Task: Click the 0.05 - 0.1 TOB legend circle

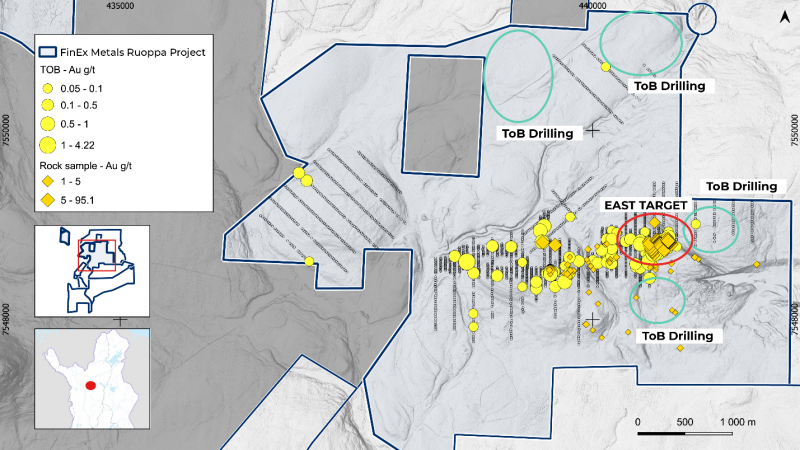Action: [47, 88]
